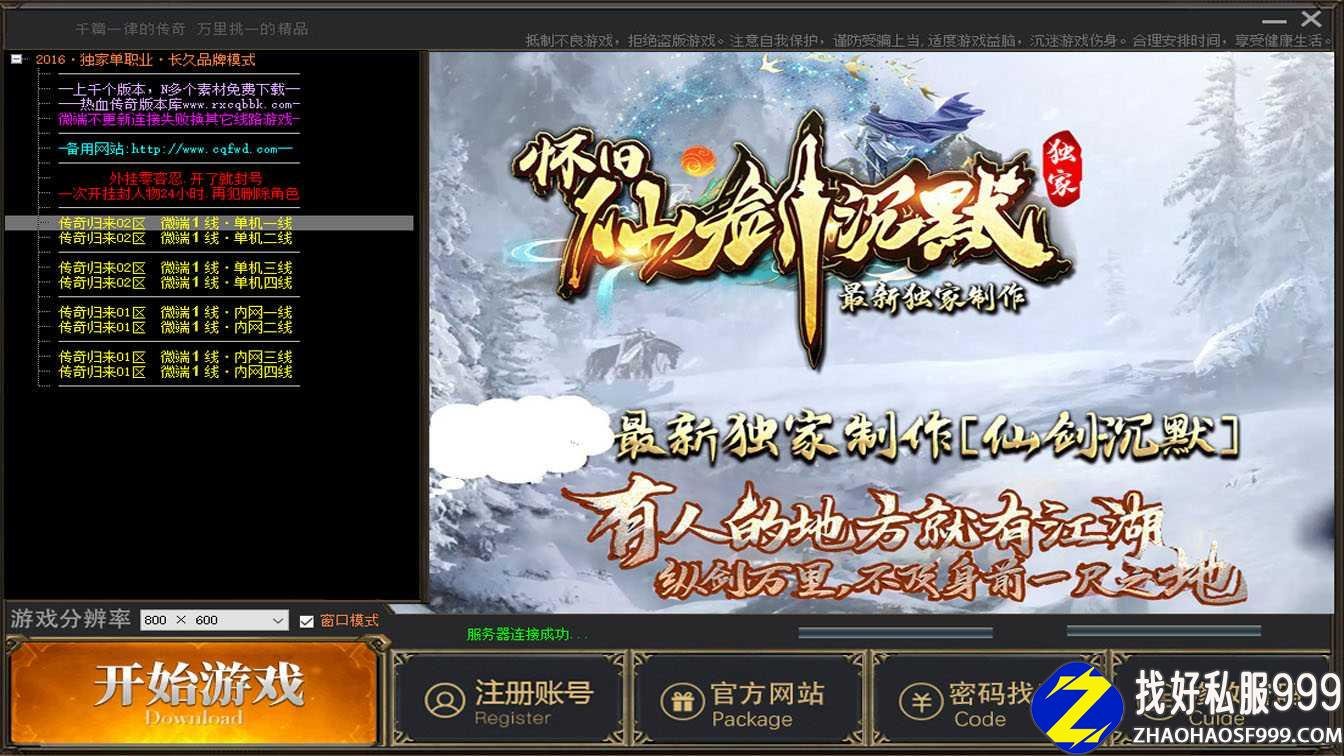Click the yen coin Code icon
The height and width of the screenshot is (756, 1344).
click(x=920, y=701)
